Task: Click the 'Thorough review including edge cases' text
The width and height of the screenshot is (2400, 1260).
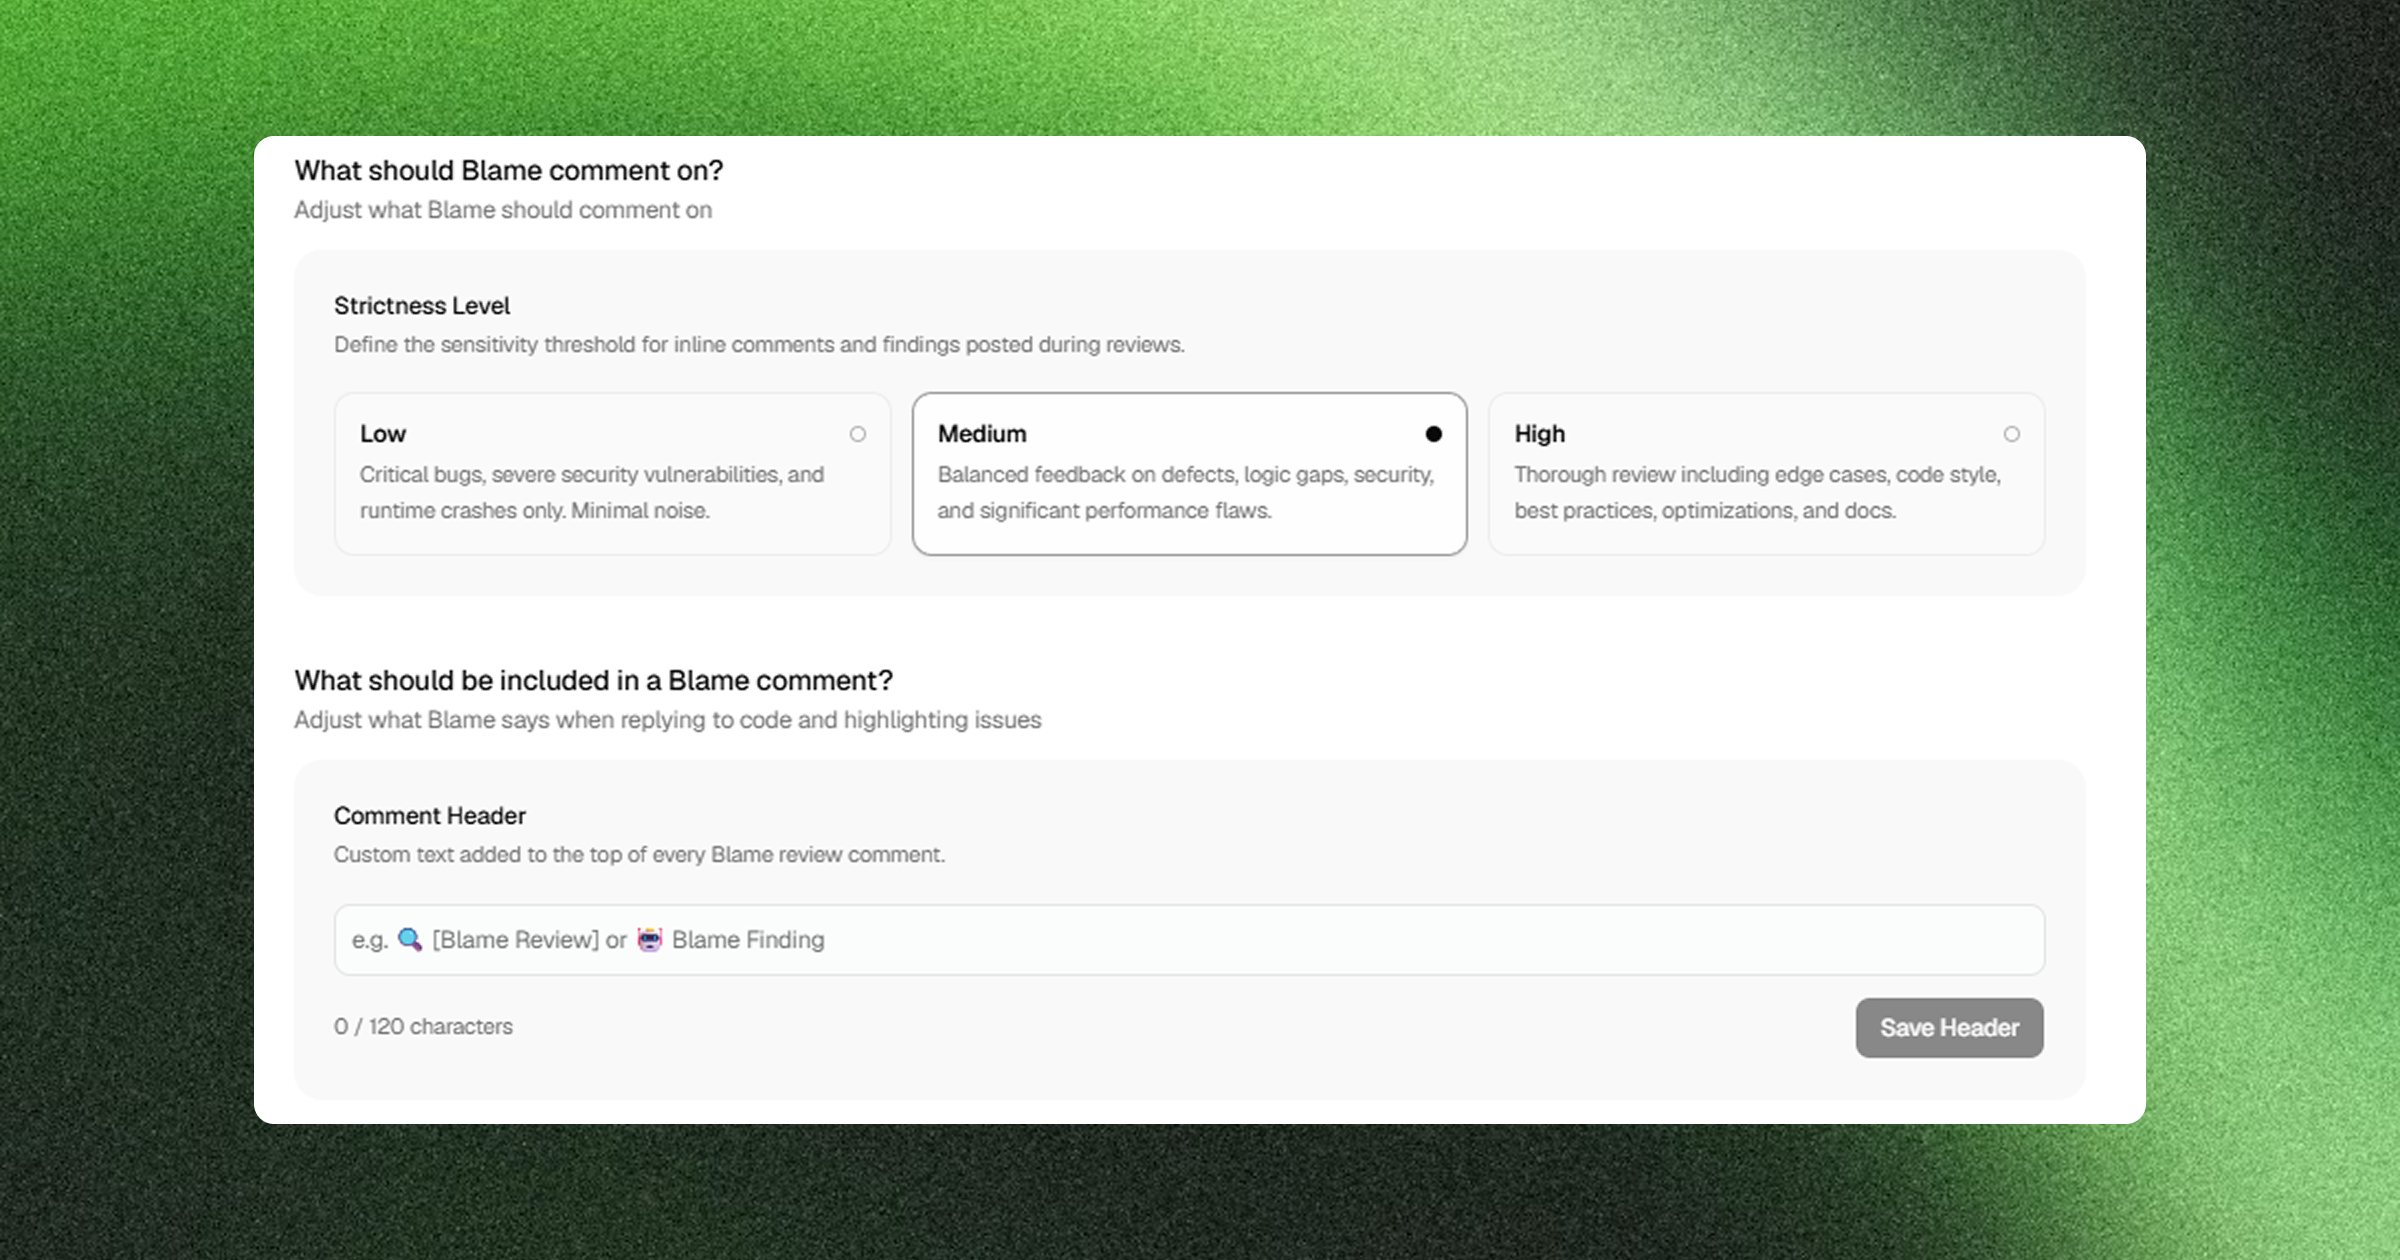Action: (x=1757, y=492)
